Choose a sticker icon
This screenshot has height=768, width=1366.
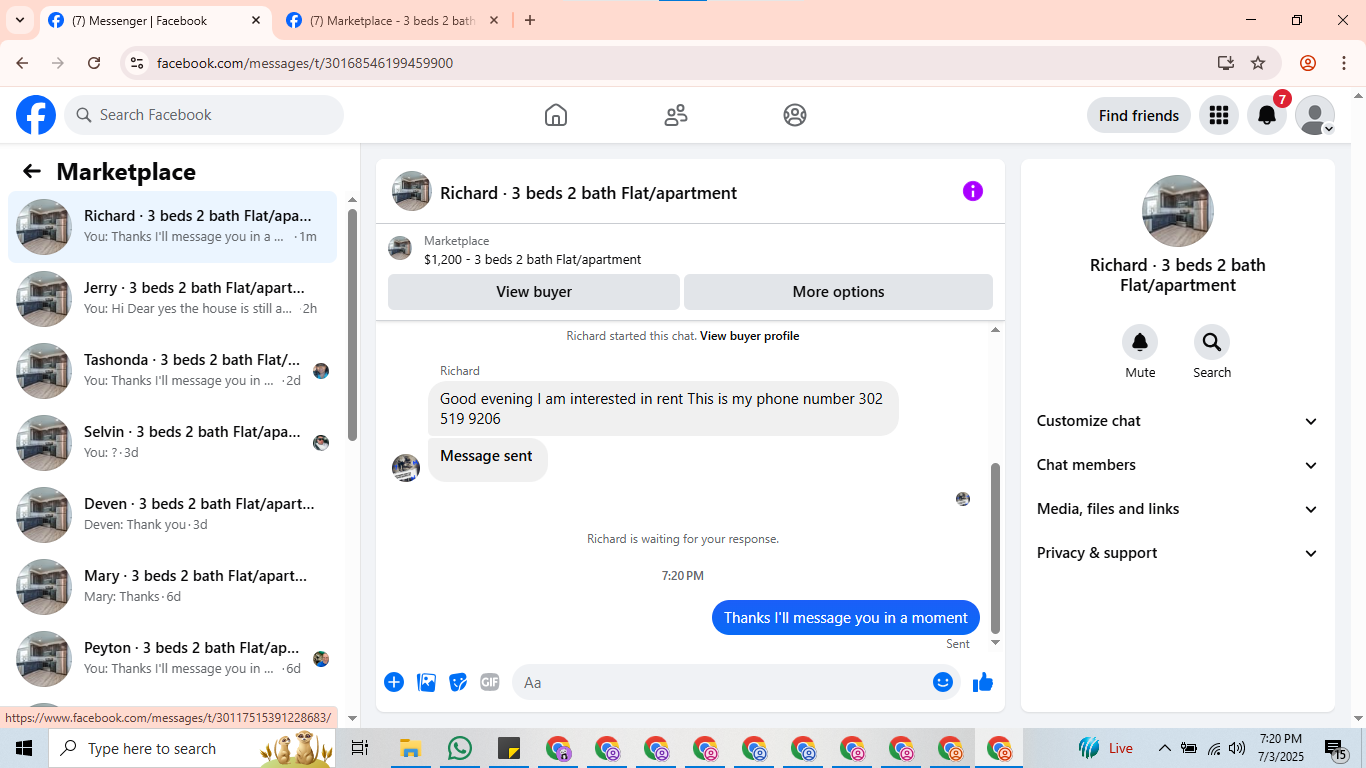[x=458, y=682]
